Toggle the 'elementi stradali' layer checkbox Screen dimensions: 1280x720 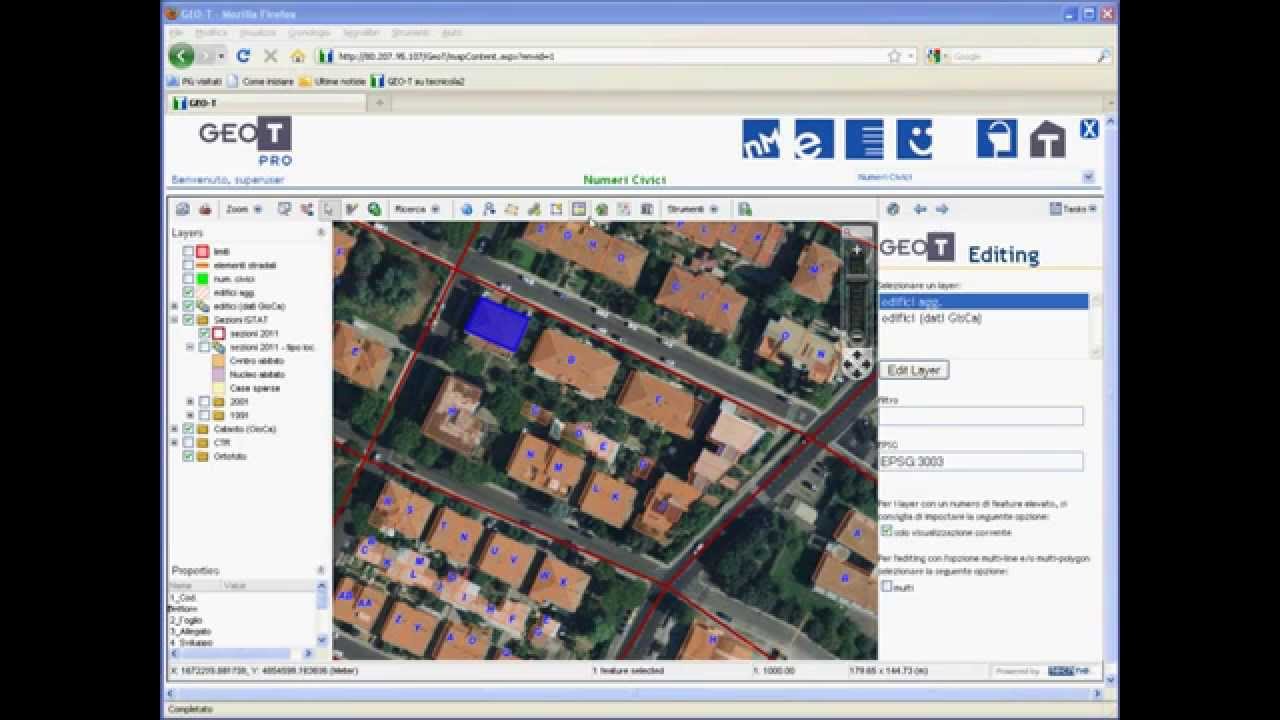[188, 265]
